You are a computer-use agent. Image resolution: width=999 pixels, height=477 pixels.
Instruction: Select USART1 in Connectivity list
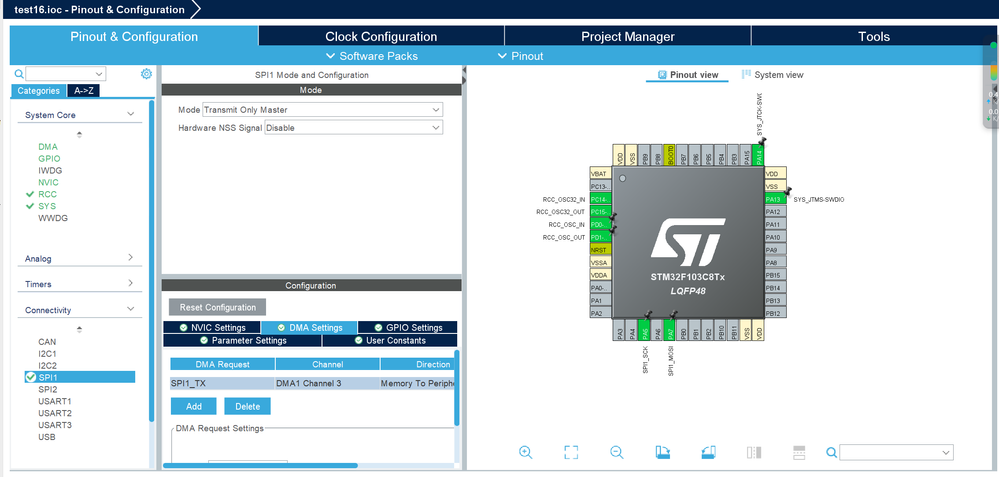(55, 401)
